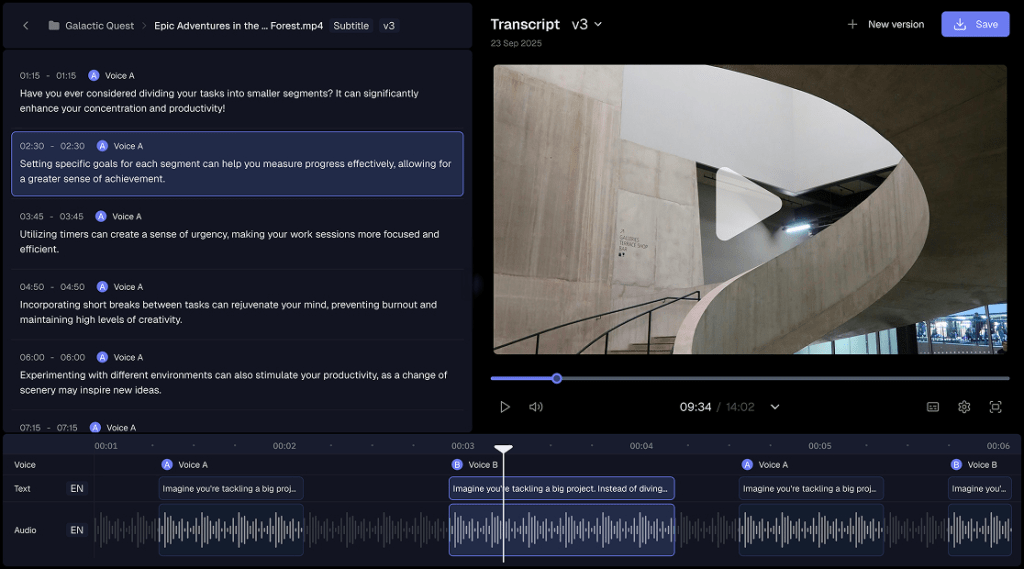This screenshot has height=569, width=1024.
Task: Open the player settings gear
Action: (964, 407)
